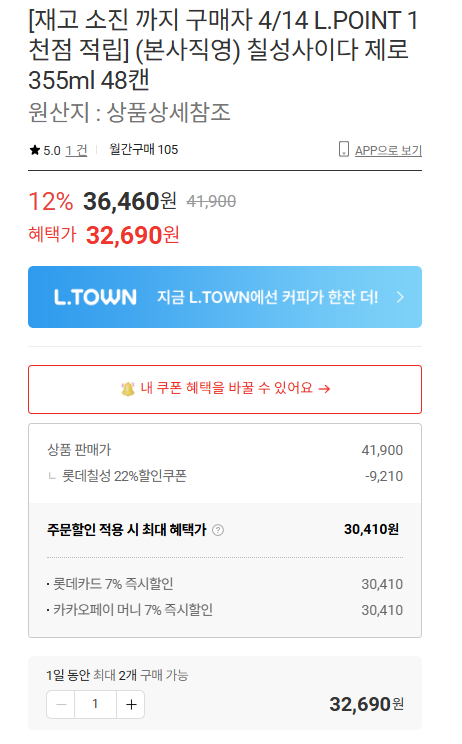Image resolution: width=462 pixels, height=744 pixels.
Task: Click the bell icon in coupon box
Action: coord(128,389)
